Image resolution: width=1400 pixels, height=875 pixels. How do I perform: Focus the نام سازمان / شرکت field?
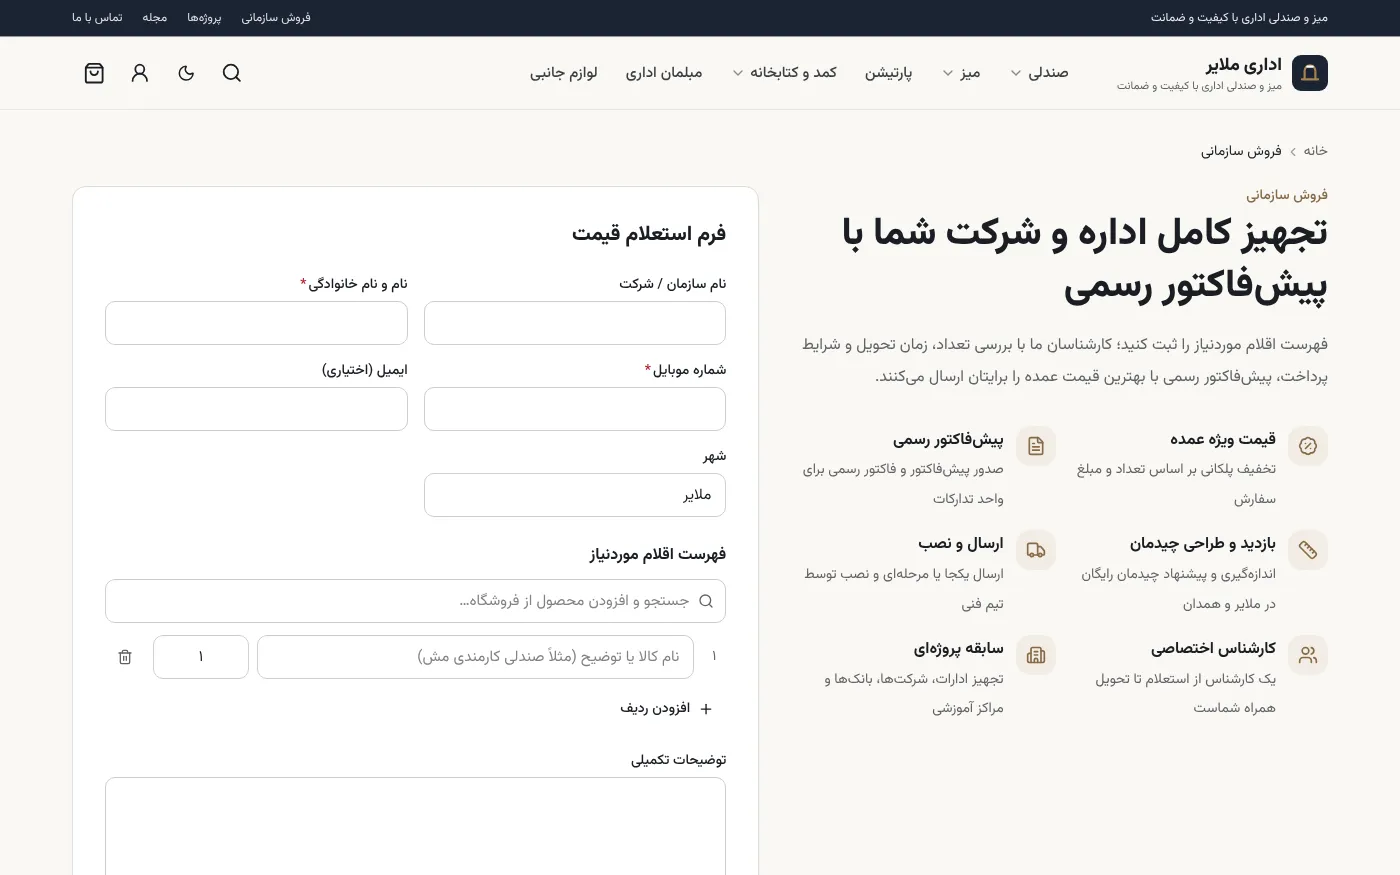pos(575,323)
